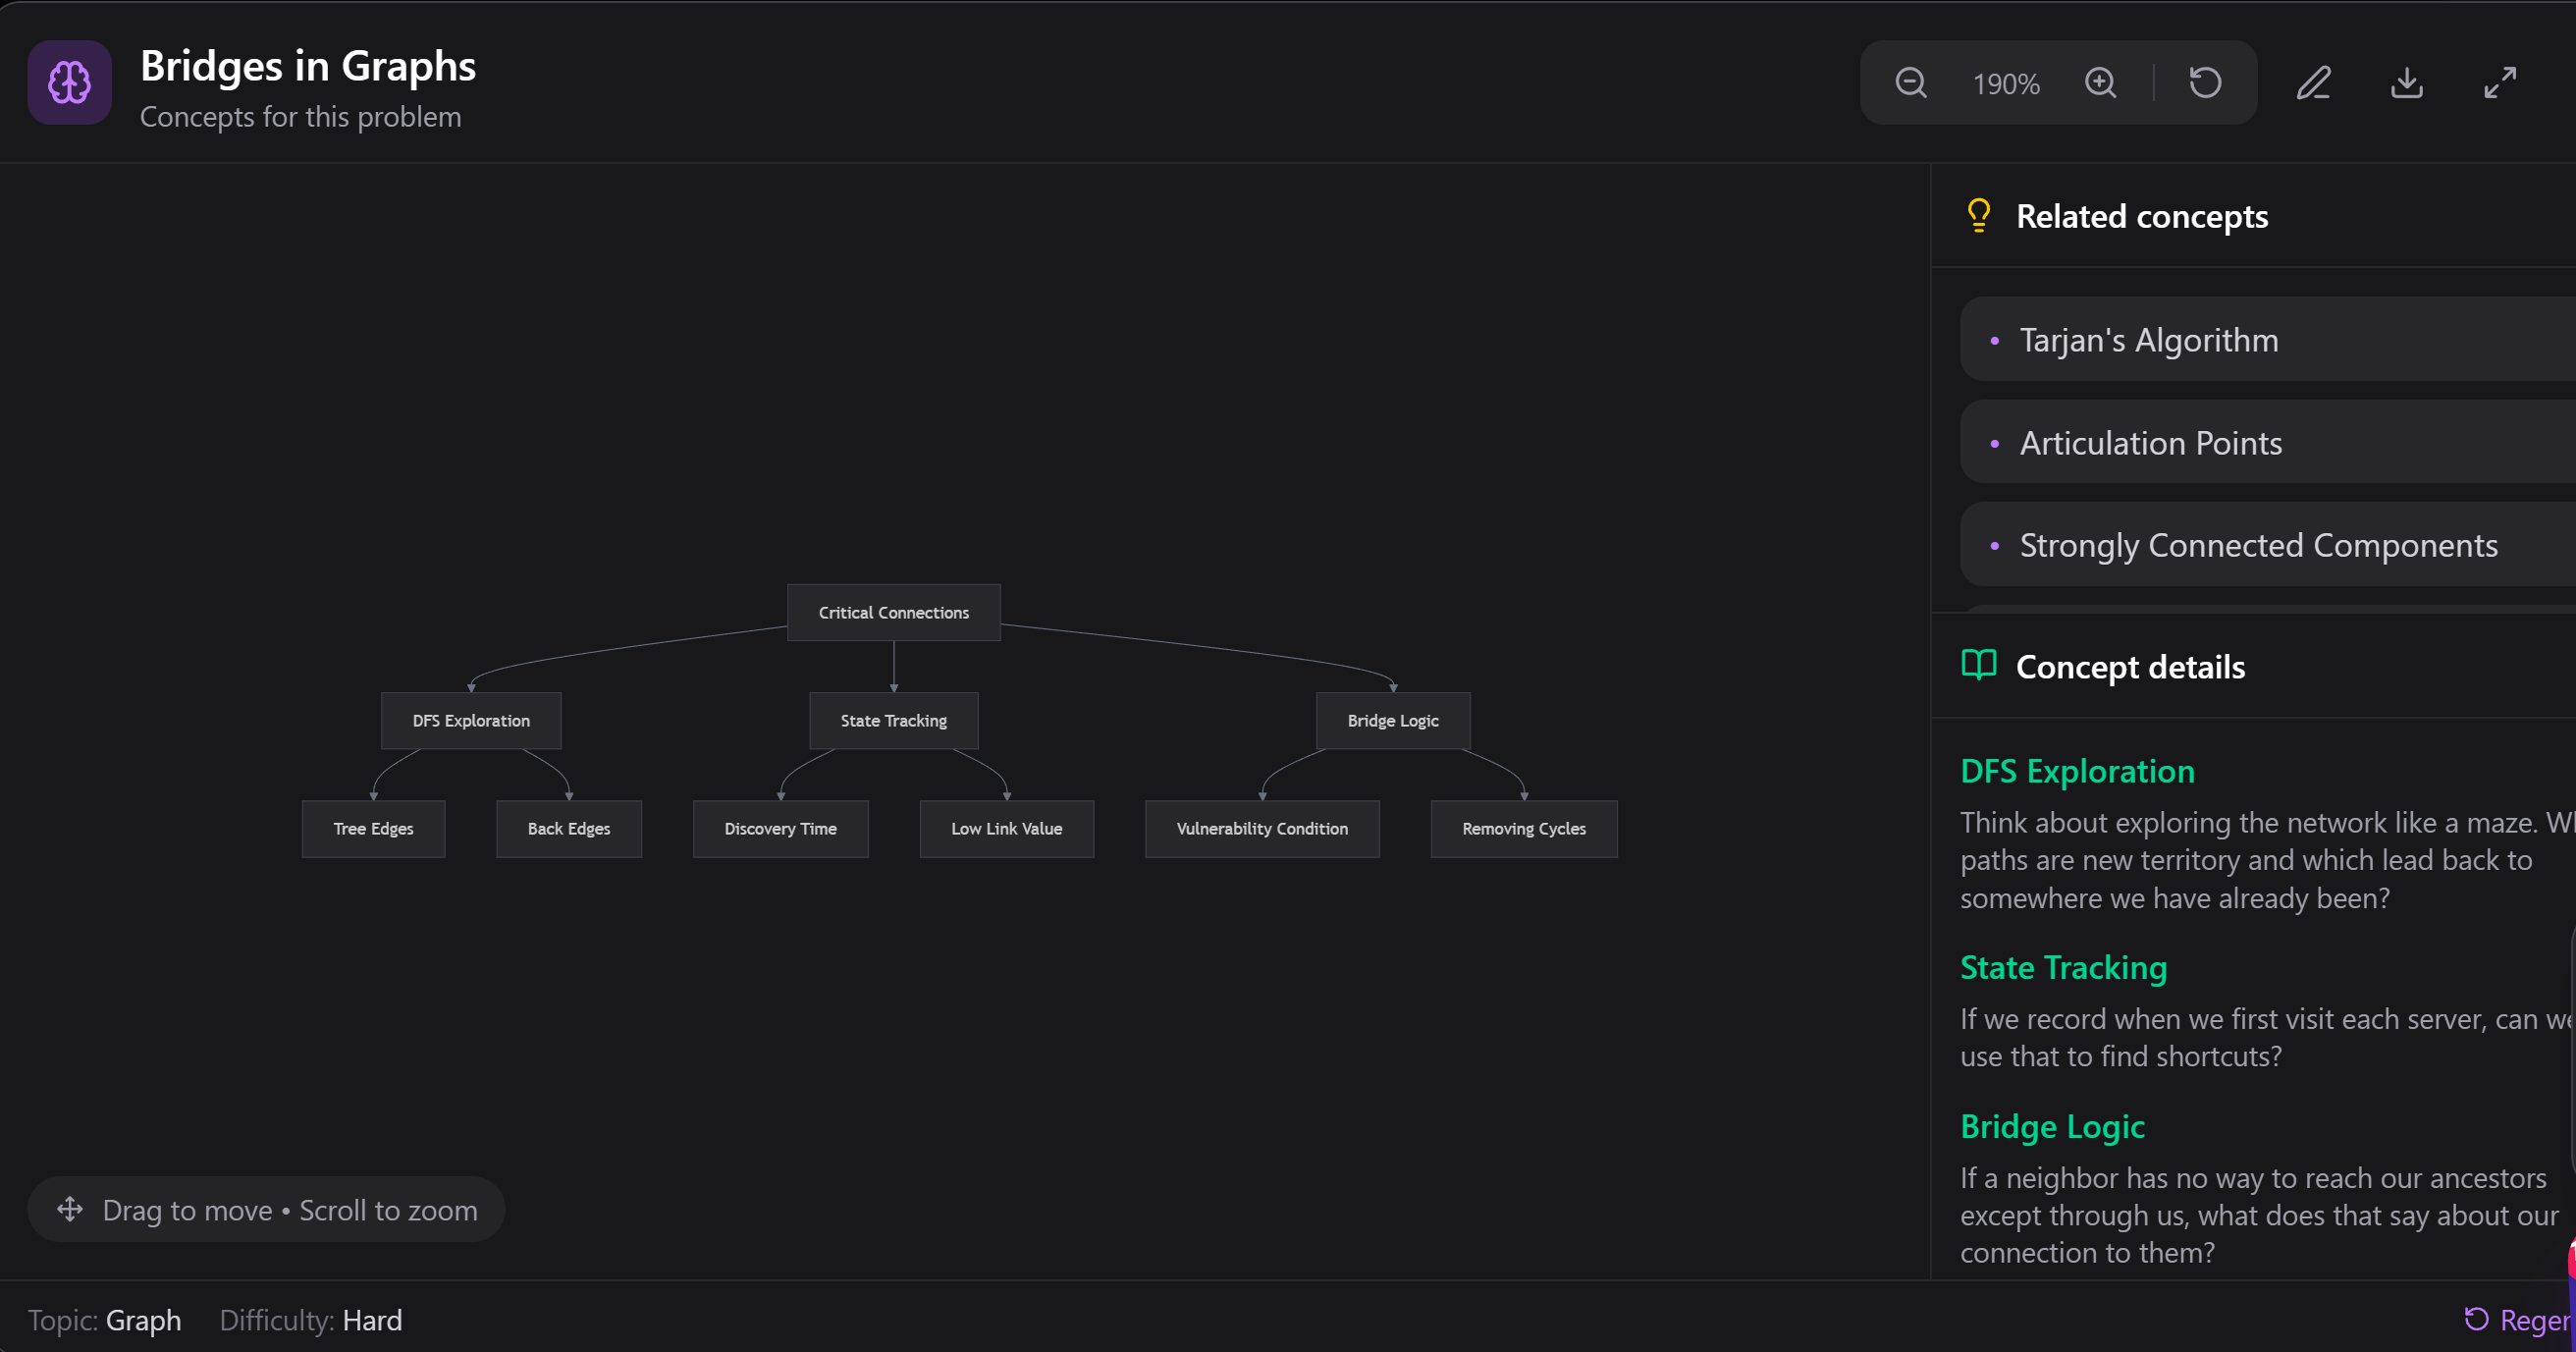Open Strongly Connected Components concept

coord(2260,545)
